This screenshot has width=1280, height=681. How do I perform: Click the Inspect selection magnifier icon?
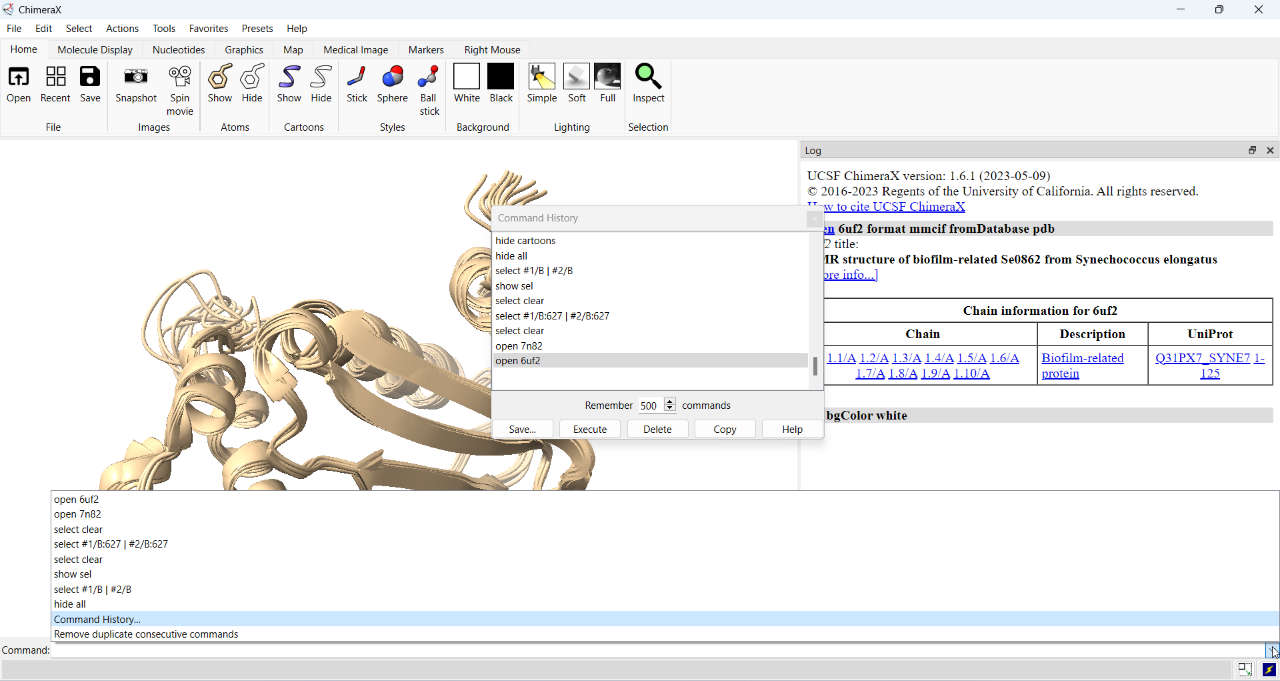648,77
